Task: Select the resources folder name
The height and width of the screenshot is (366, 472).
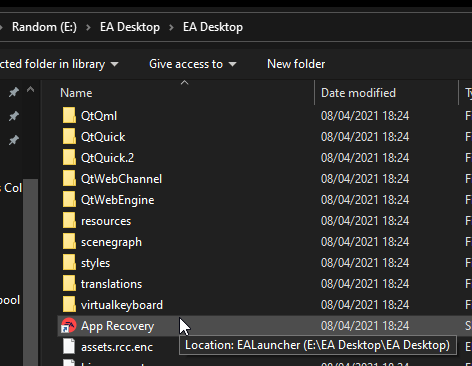Action: (106, 221)
